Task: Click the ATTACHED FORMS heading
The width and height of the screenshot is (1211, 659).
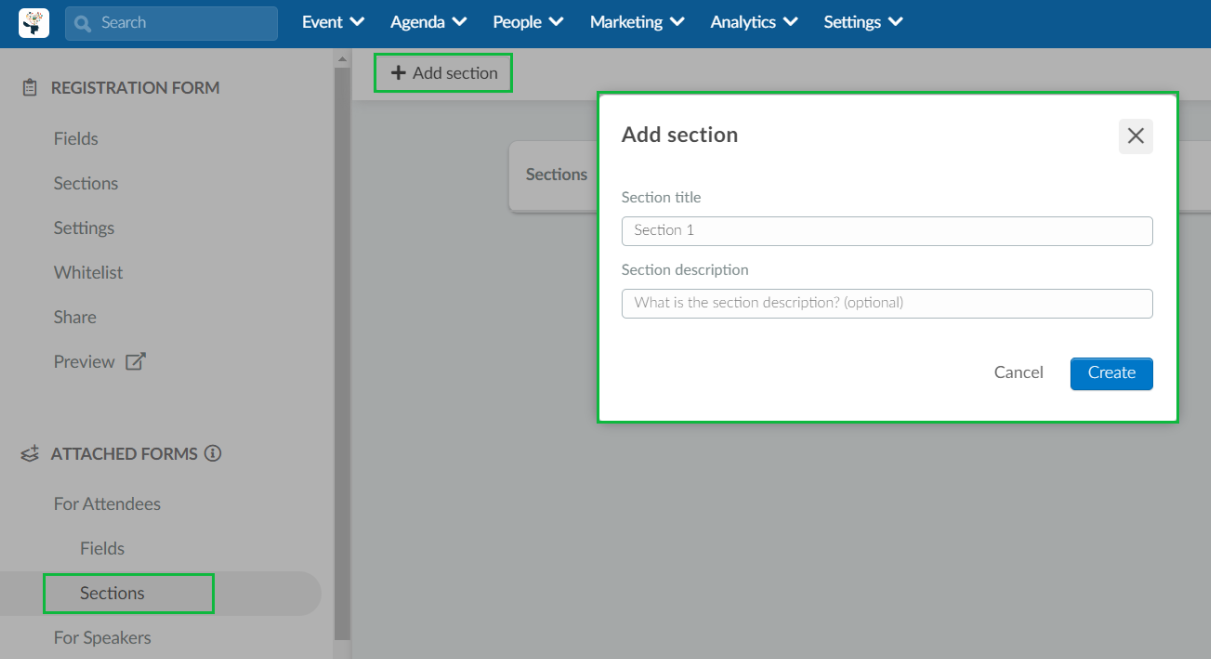Action: click(x=124, y=454)
